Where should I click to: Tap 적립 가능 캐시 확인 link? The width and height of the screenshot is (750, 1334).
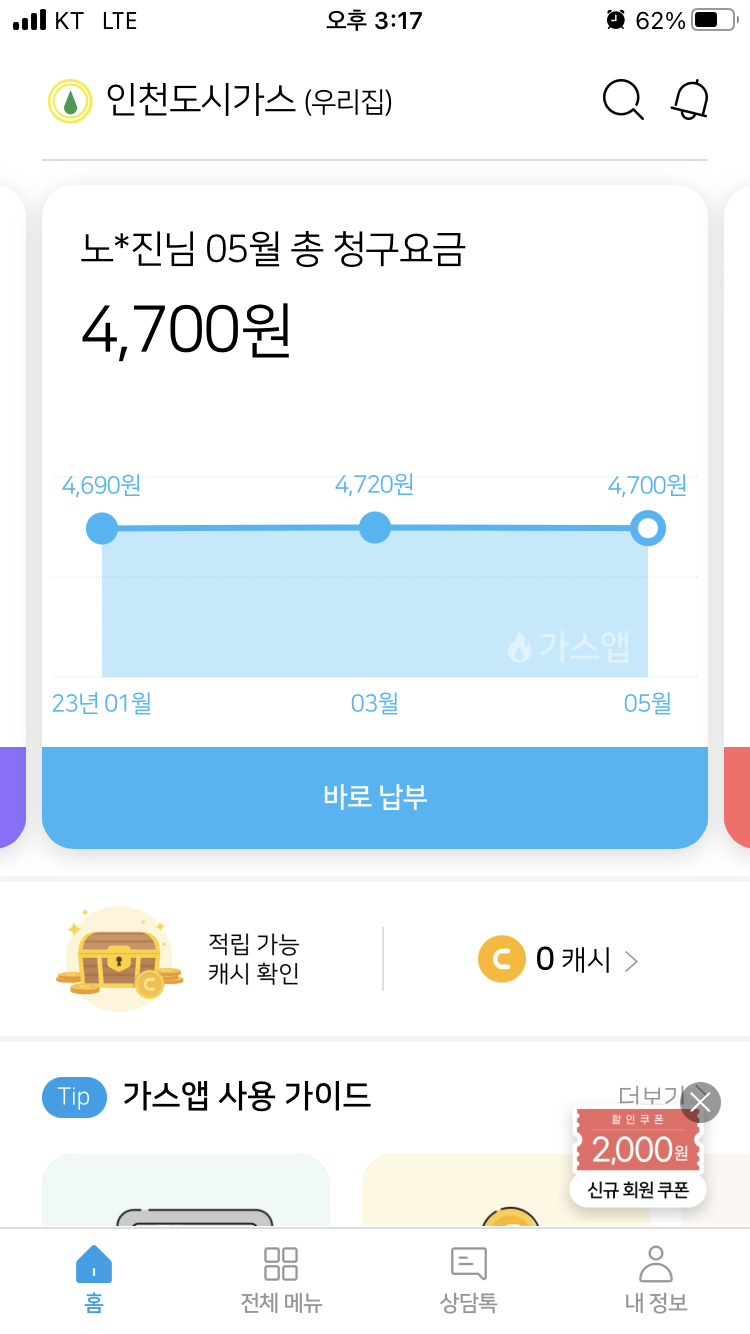254,959
